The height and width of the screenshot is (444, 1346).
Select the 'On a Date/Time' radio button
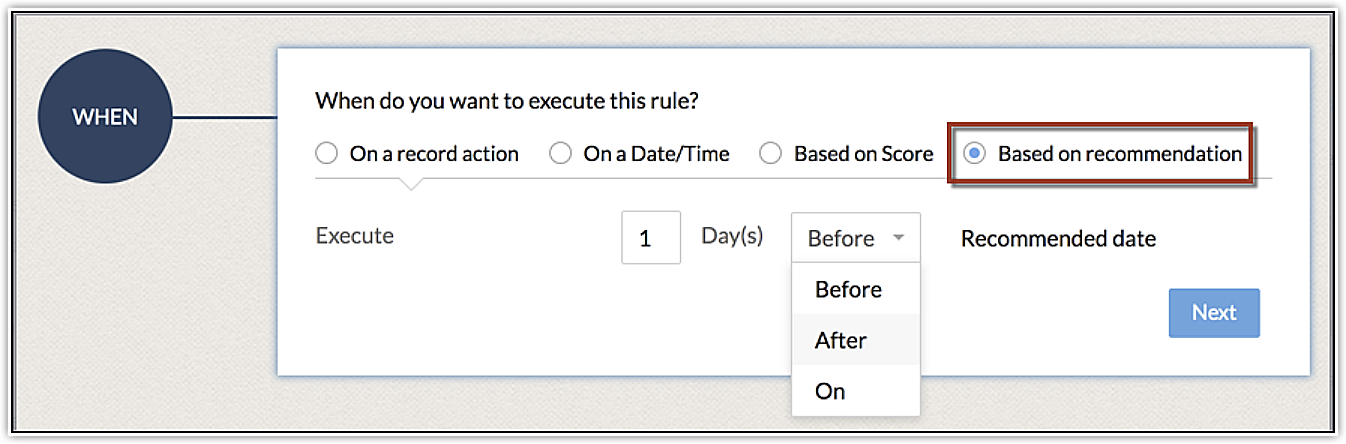(561, 154)
